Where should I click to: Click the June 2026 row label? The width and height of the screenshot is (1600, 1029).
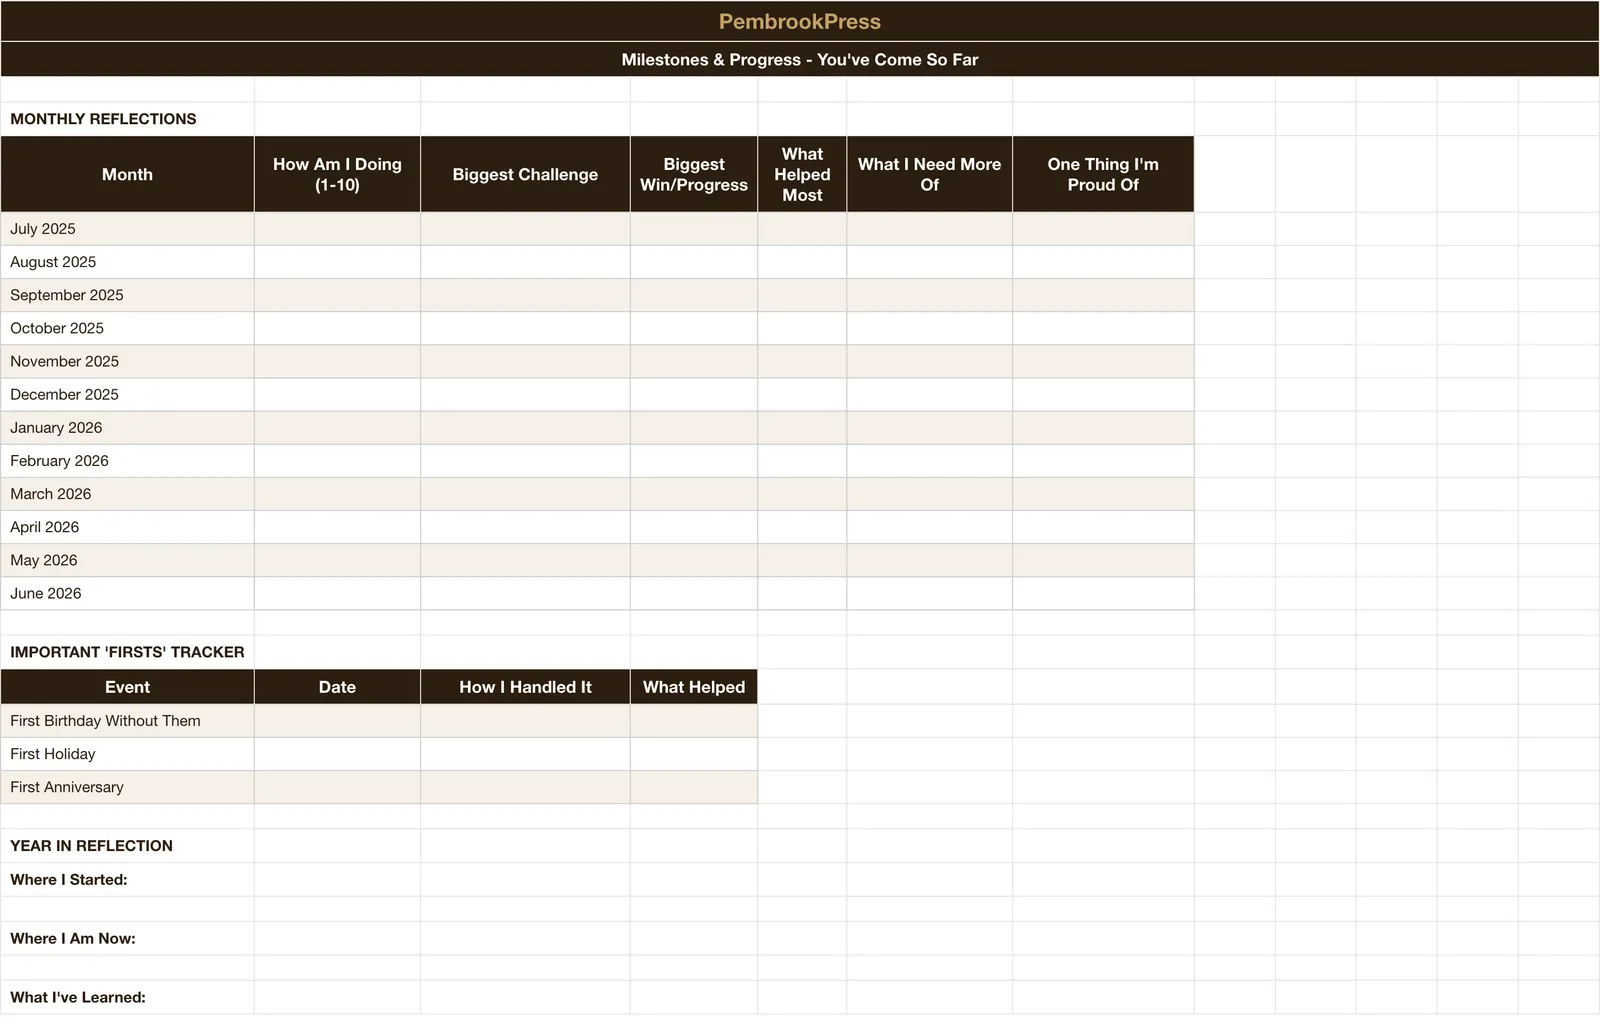(x=127, y=593)
